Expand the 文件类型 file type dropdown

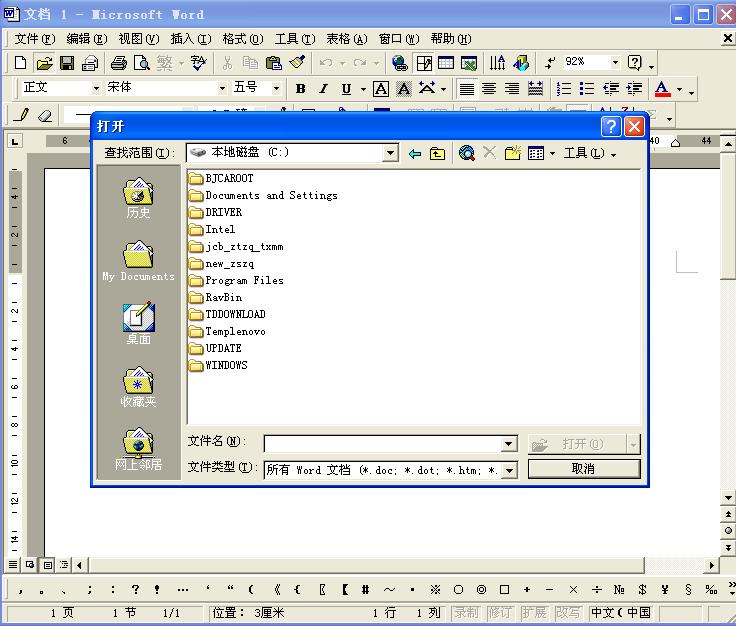(509, 469)
